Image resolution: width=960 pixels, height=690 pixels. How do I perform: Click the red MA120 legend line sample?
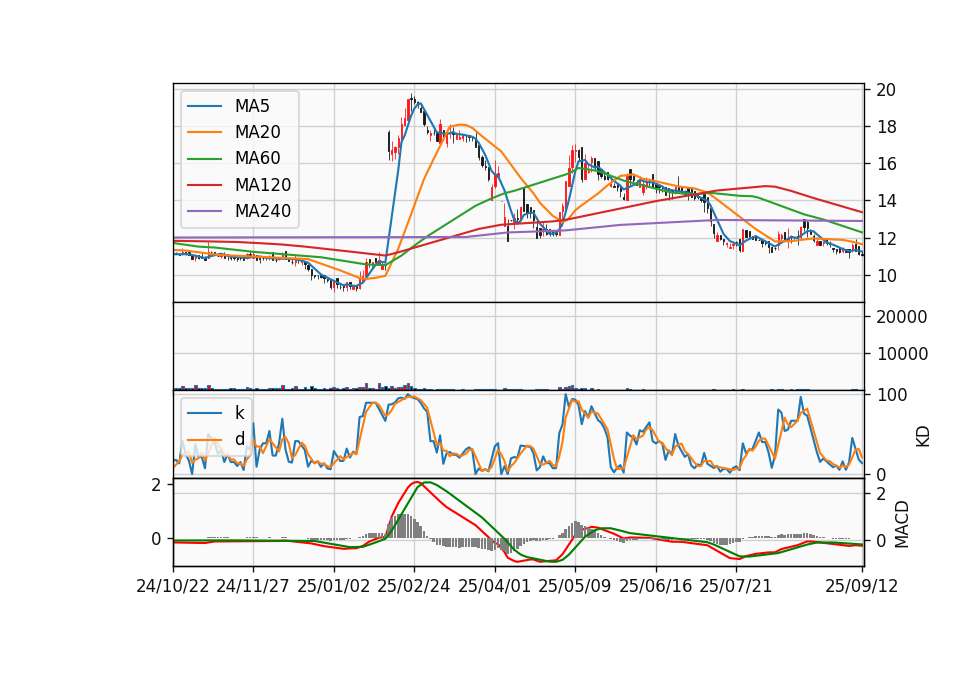pos(204,185)
